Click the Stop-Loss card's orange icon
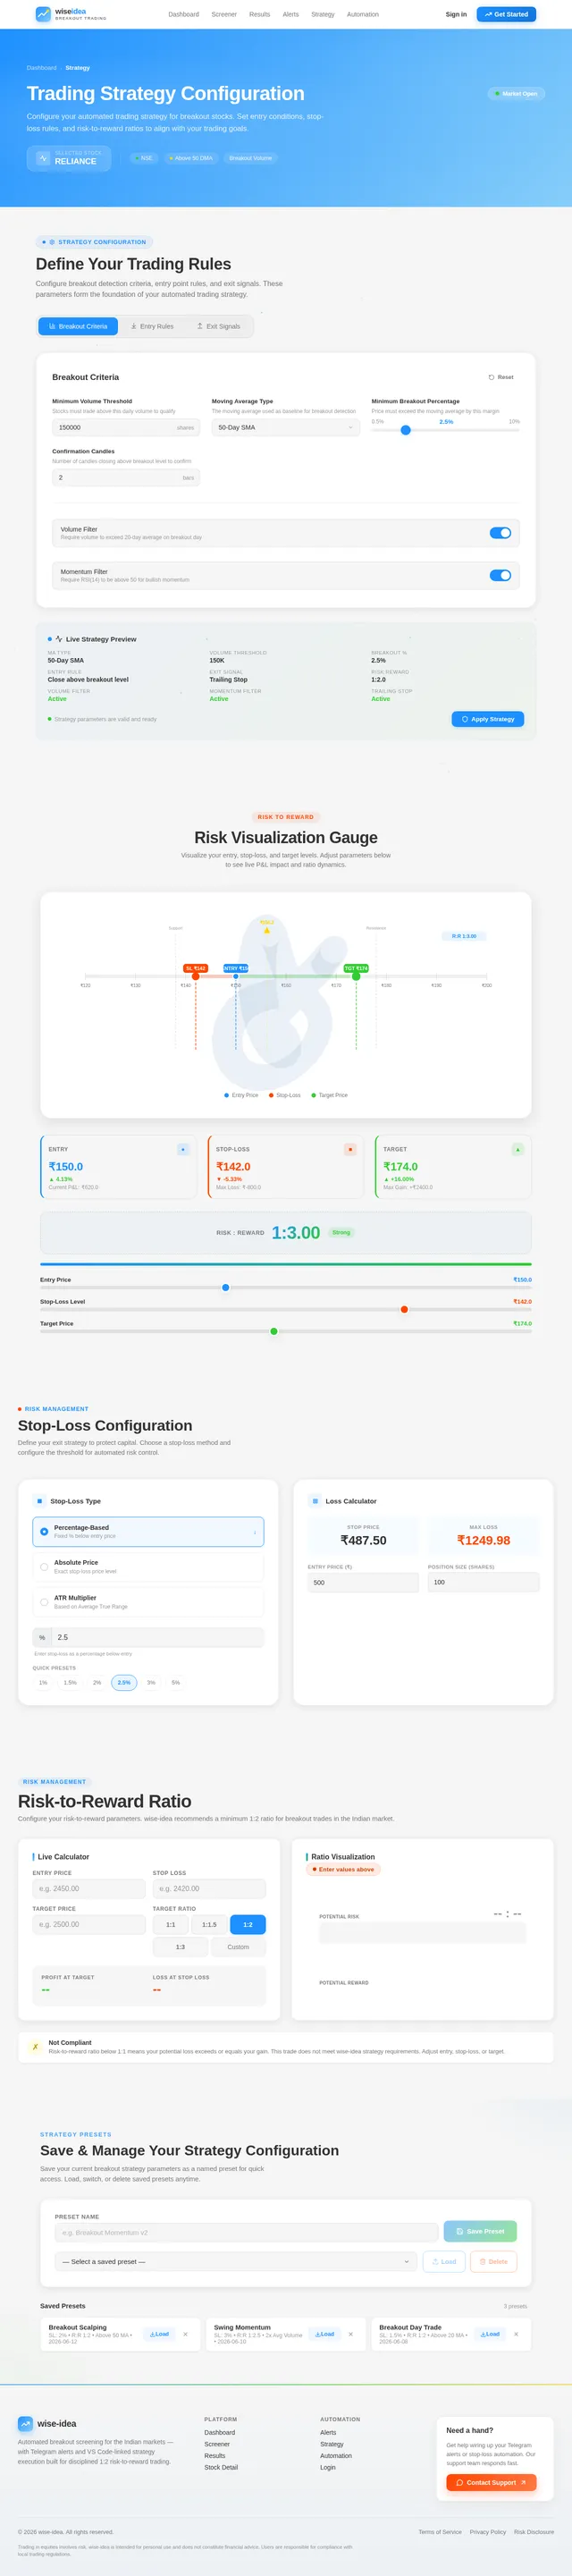This screenshot has height=2576, width=572. coord(350,1149)
